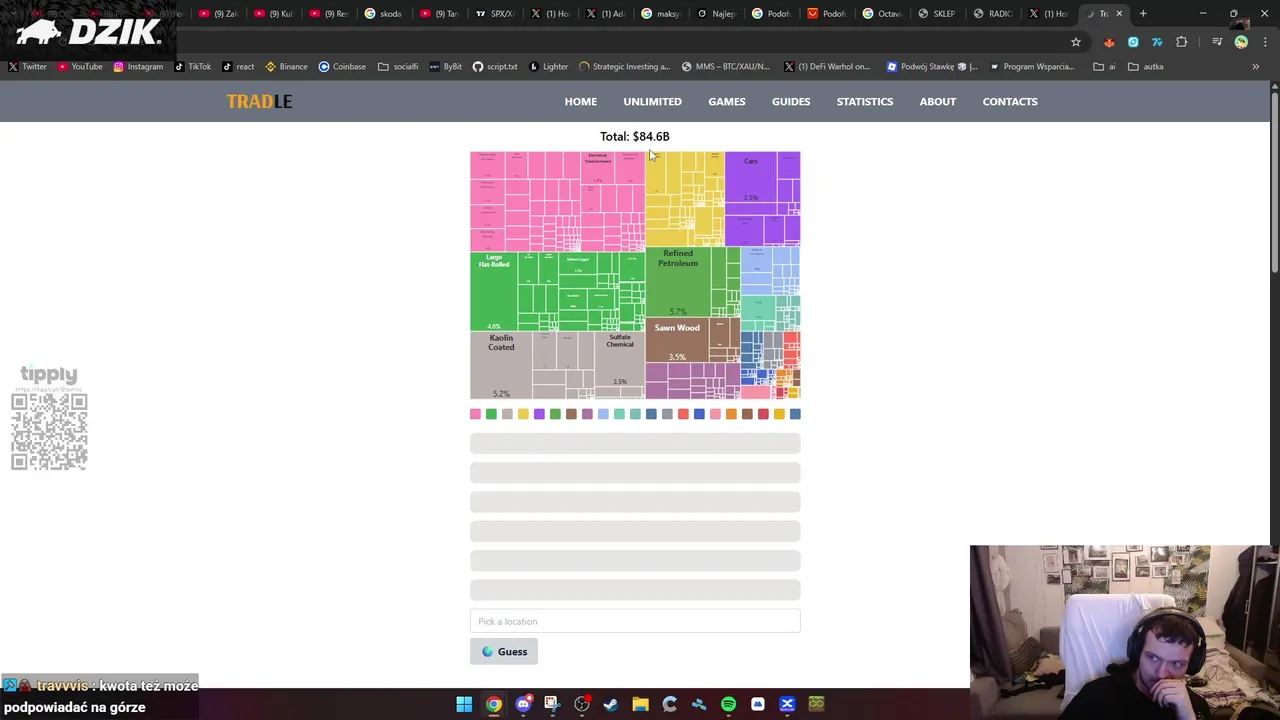Bookmark this page with the star icon
1280x720 pixels.
click(x=1076, y=42)
